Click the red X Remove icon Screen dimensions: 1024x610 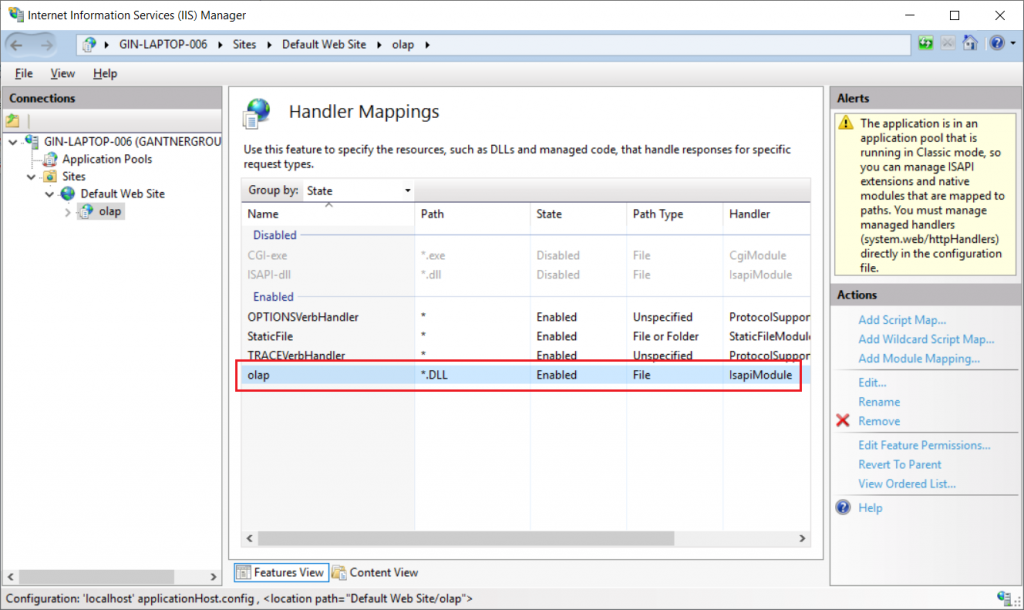(843, 421)
